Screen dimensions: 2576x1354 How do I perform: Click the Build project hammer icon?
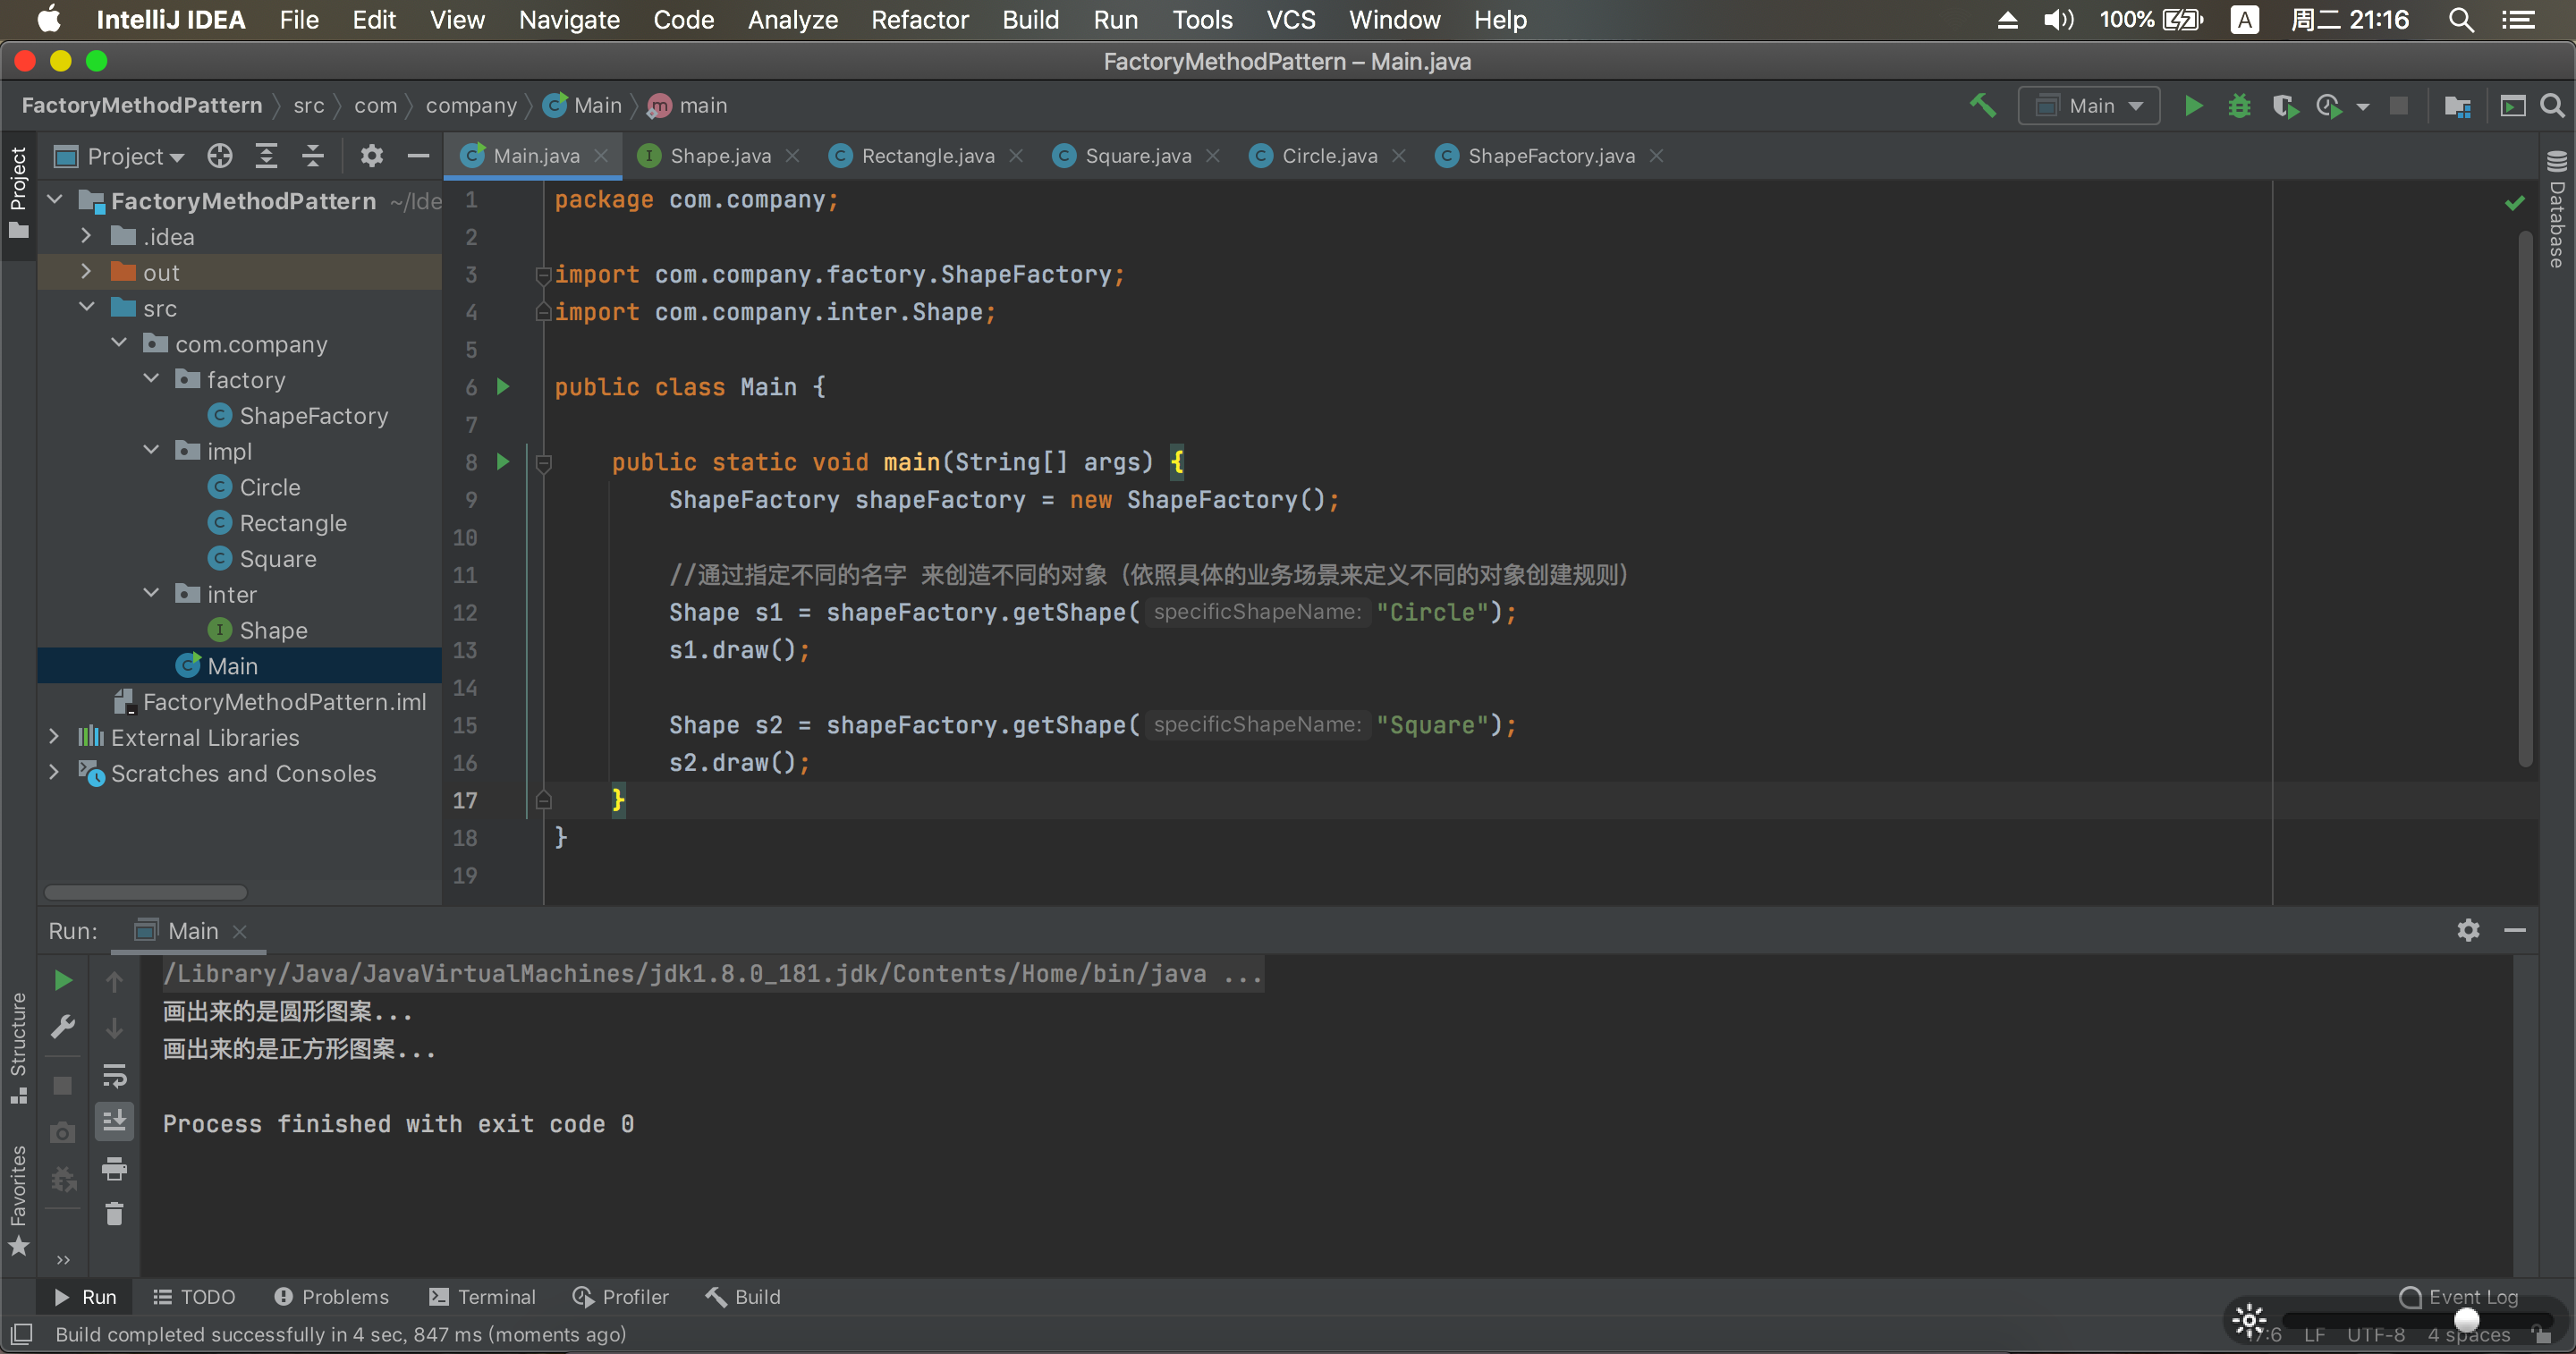pos(1982,105)
